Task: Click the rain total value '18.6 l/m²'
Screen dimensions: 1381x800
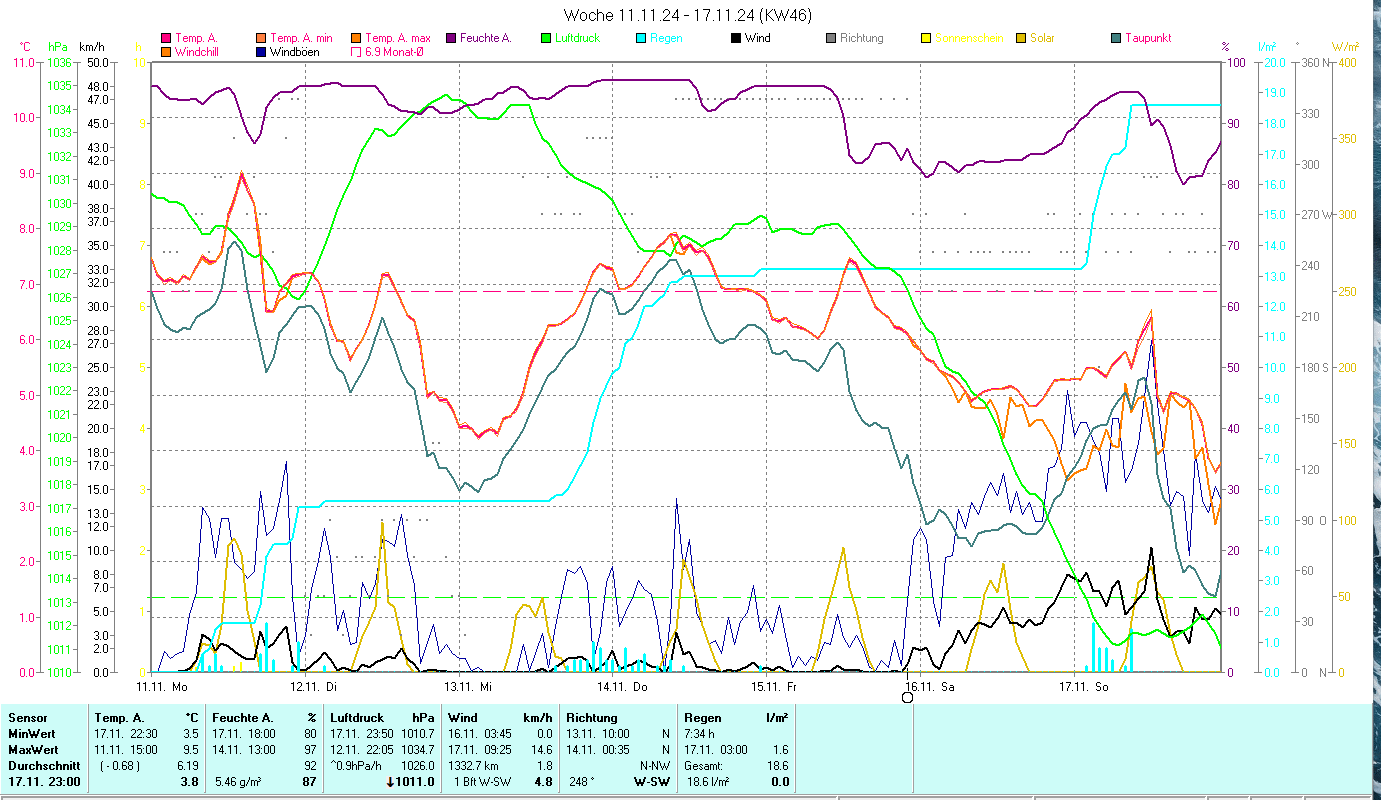Action: (x=707, y=782)
